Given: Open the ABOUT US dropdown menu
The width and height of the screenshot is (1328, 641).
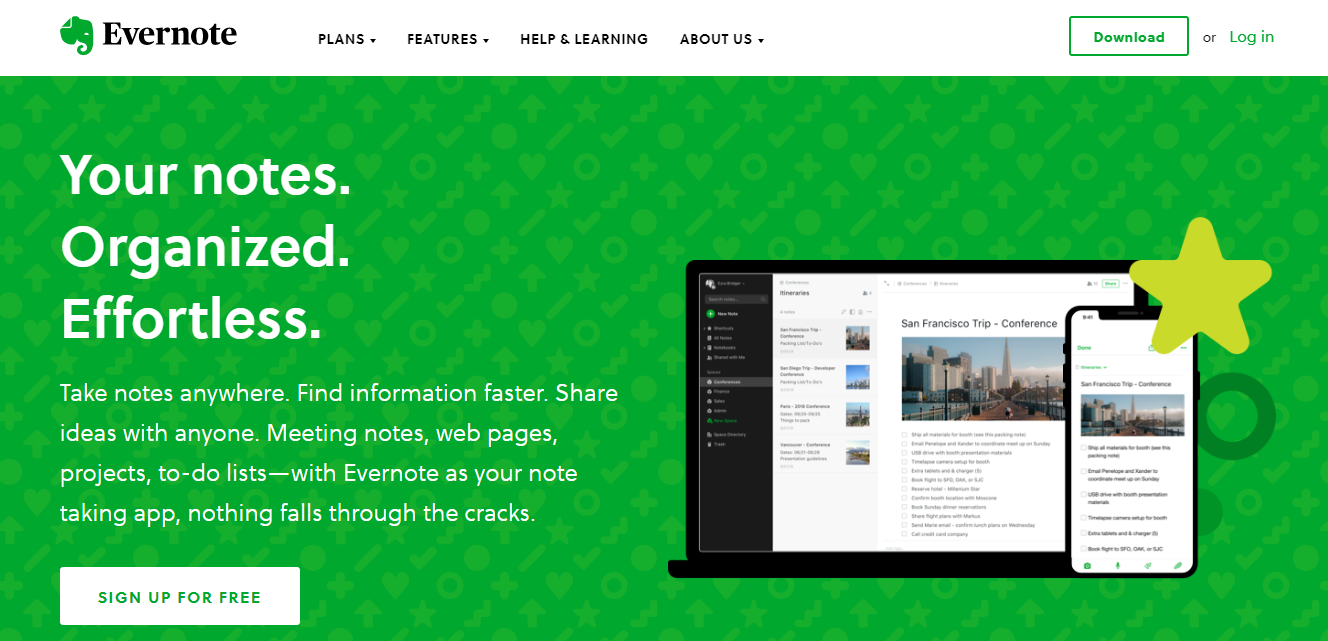Looking at the screenshot, I should tap(722, 39).
